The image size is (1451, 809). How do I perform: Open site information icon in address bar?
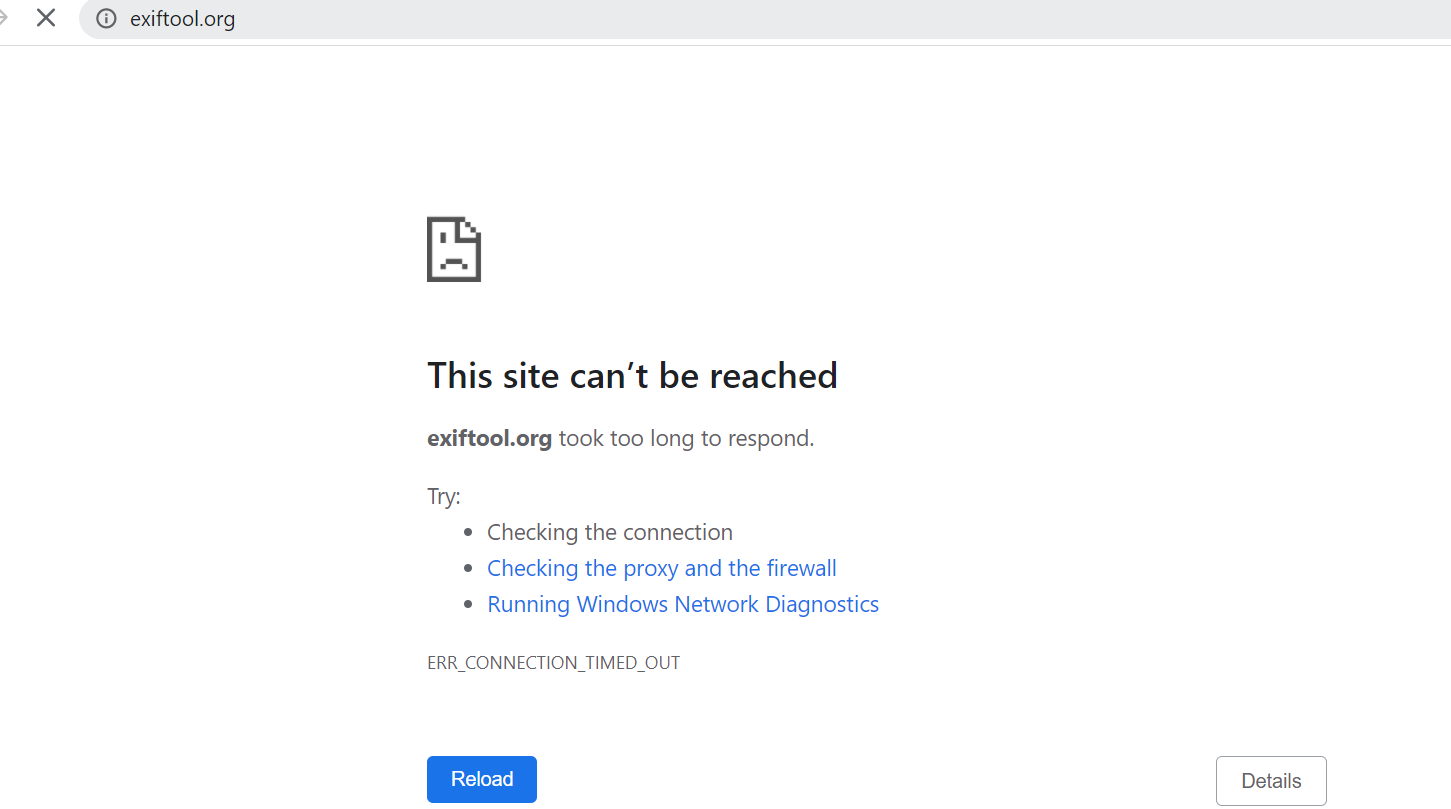[106, 18]
